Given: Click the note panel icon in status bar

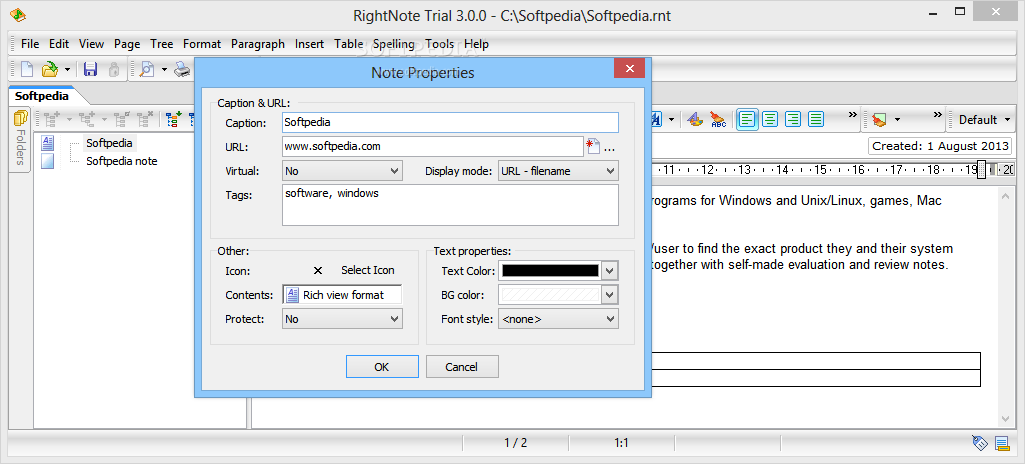Looking at the screenshot, I should (1001, 444).
